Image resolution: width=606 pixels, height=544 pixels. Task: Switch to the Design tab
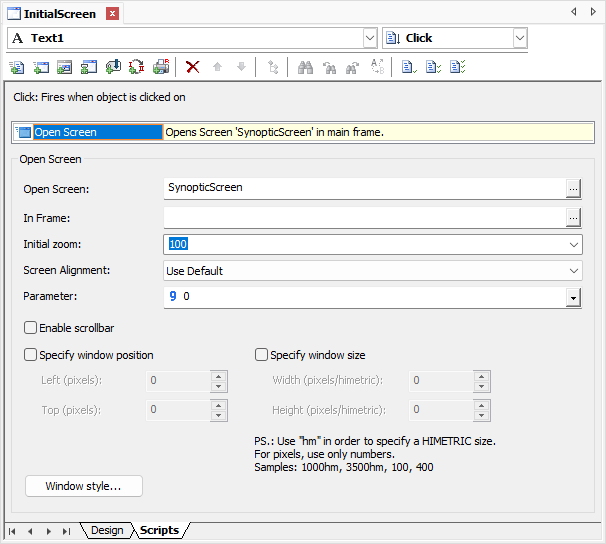(x=107, y=530)
